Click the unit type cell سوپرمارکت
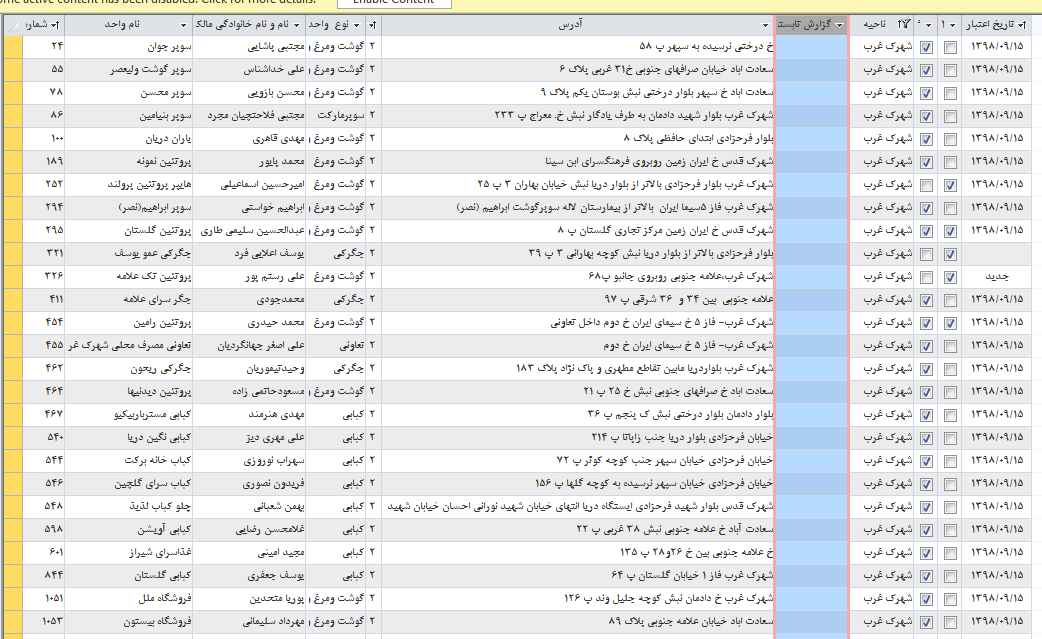Viewport: 1042px width, 639px height. pos(336,116)
